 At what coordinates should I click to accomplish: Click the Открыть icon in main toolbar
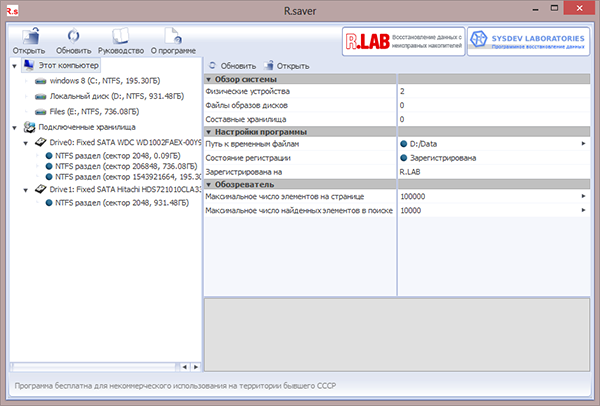(30, 36)
